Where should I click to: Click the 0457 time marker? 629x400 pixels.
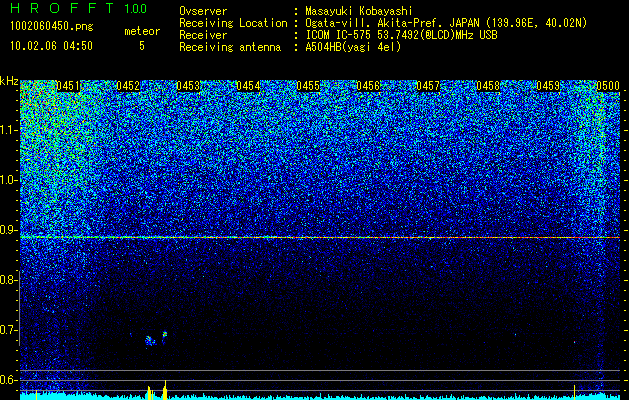tap(428, 86)
